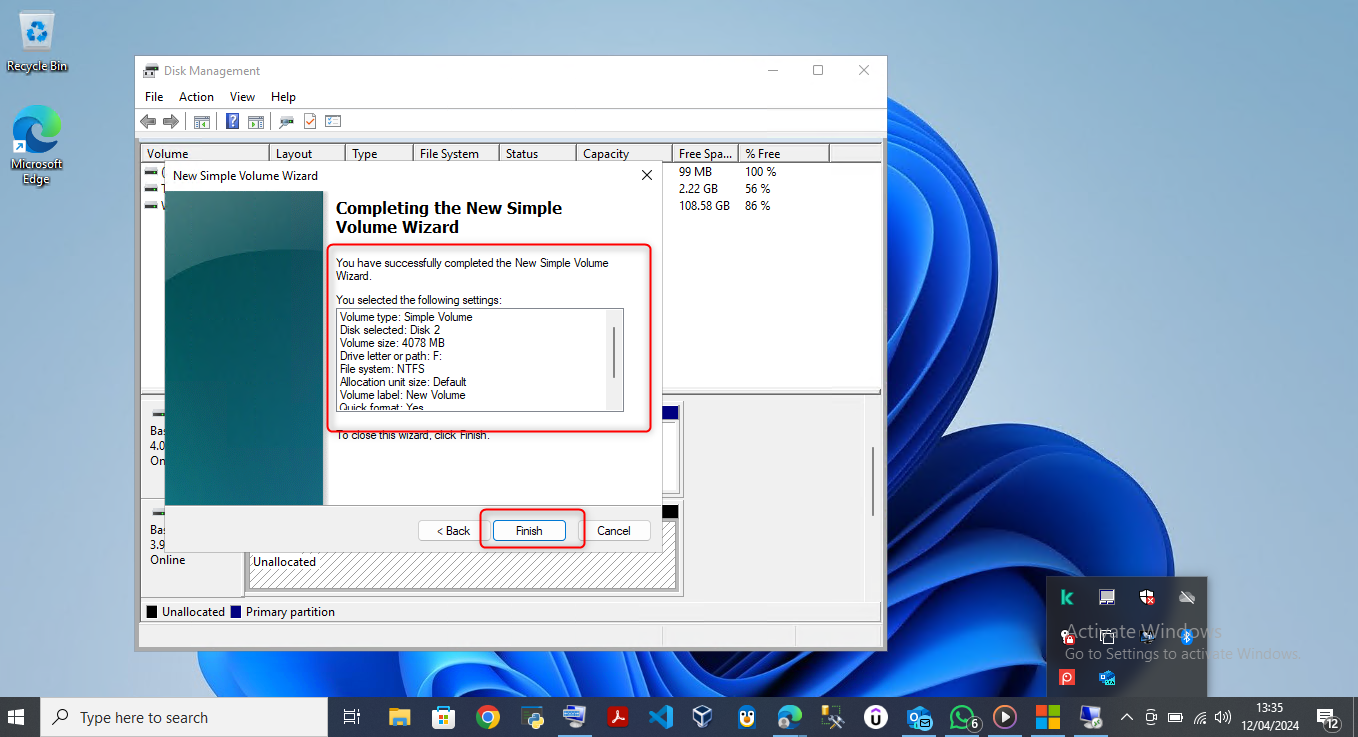Viewport: 1358px width, 737px height.
Task: Open the View menu in Disk Management
Action: point(242,97)
